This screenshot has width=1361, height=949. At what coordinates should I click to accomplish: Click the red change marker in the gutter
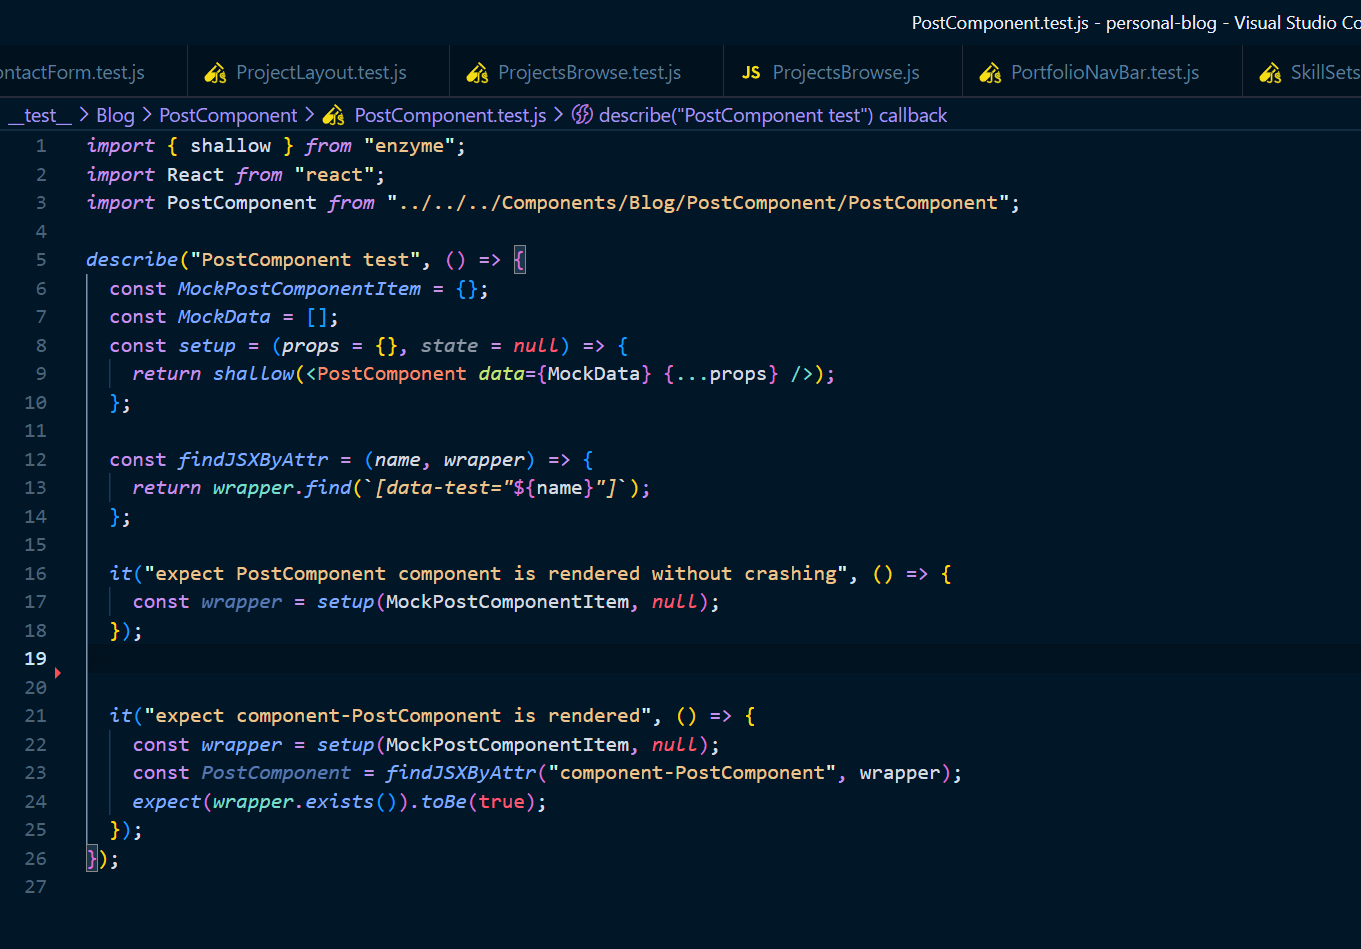[58, 673]
